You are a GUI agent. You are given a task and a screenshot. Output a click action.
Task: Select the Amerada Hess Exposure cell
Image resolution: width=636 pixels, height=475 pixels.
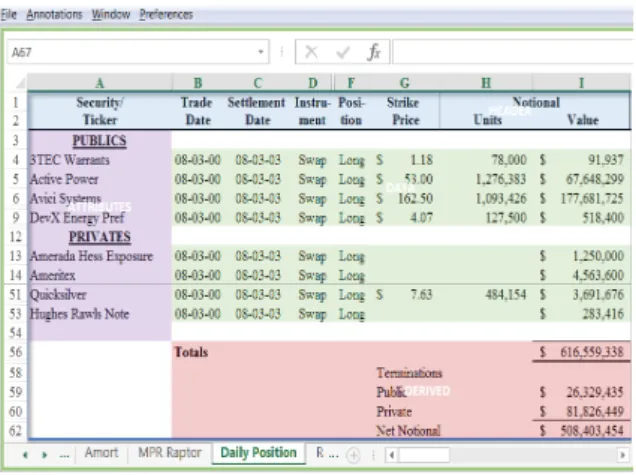click(100, 256)
